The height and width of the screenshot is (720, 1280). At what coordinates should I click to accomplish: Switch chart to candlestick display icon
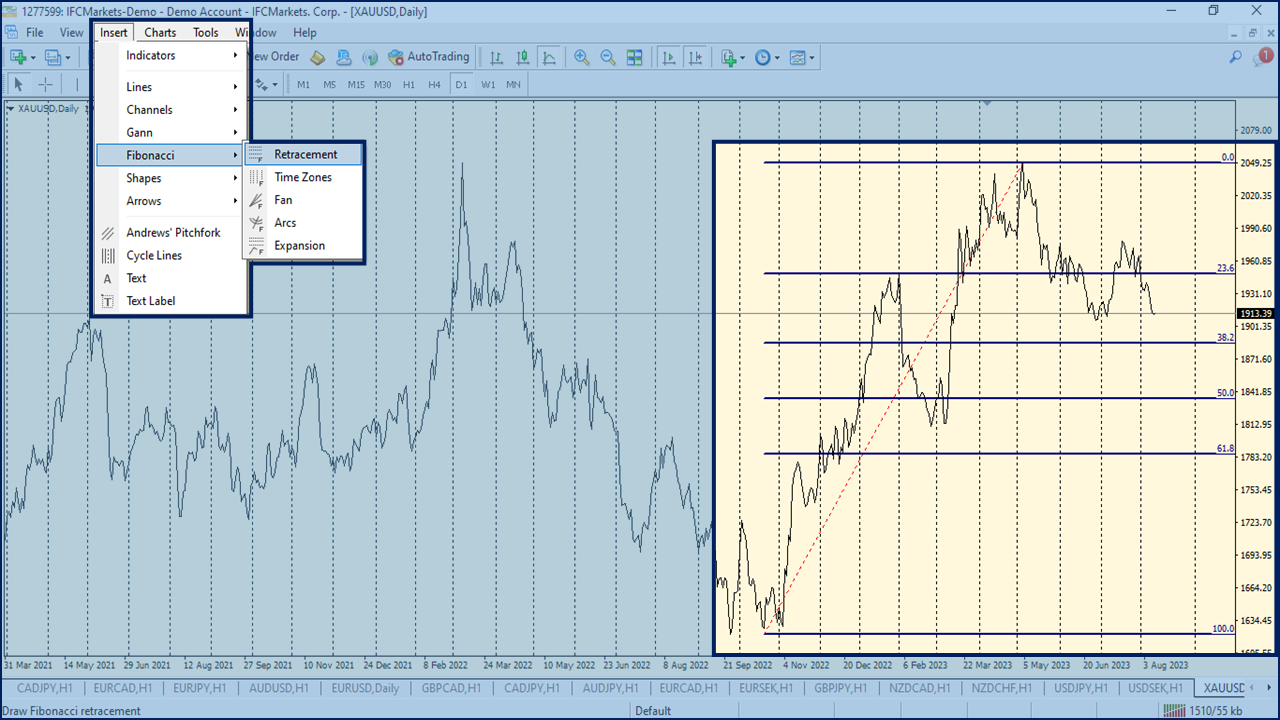[523, 57]
